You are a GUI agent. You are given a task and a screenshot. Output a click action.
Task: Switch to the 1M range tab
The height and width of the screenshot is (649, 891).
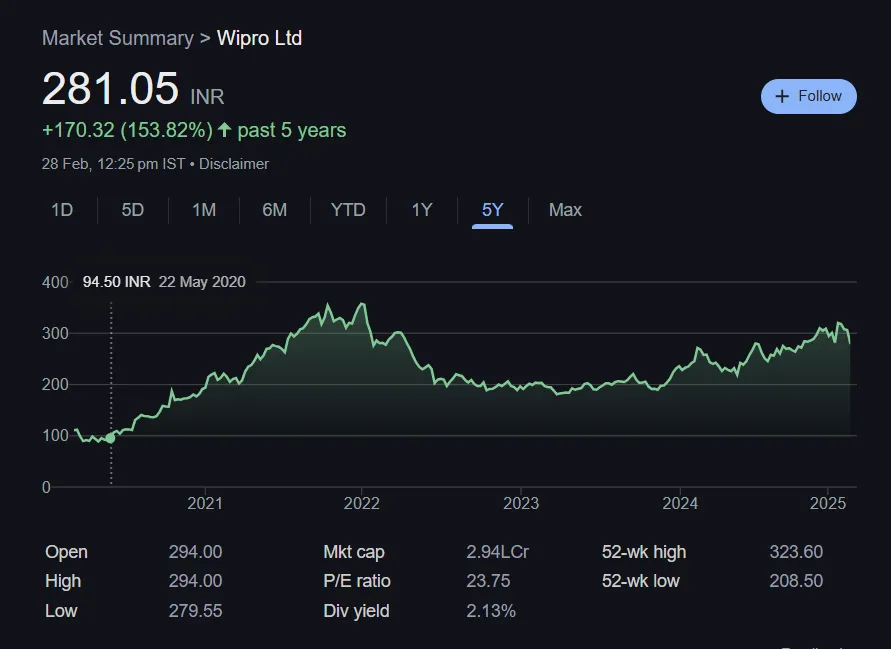204,210
